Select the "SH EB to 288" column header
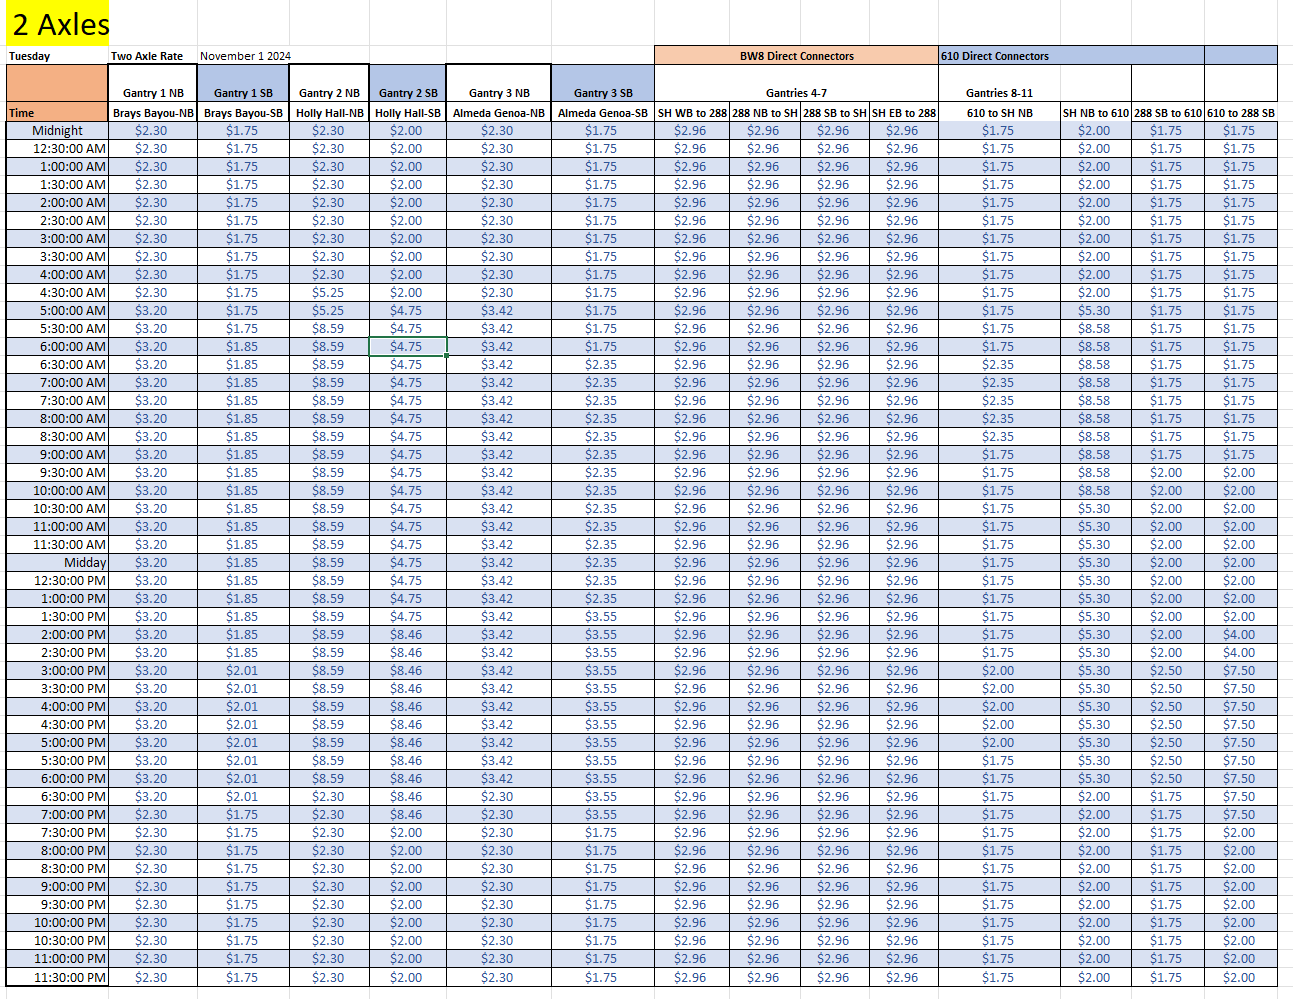Screen dimensions: 1293x999 click(x=904, y=113)
